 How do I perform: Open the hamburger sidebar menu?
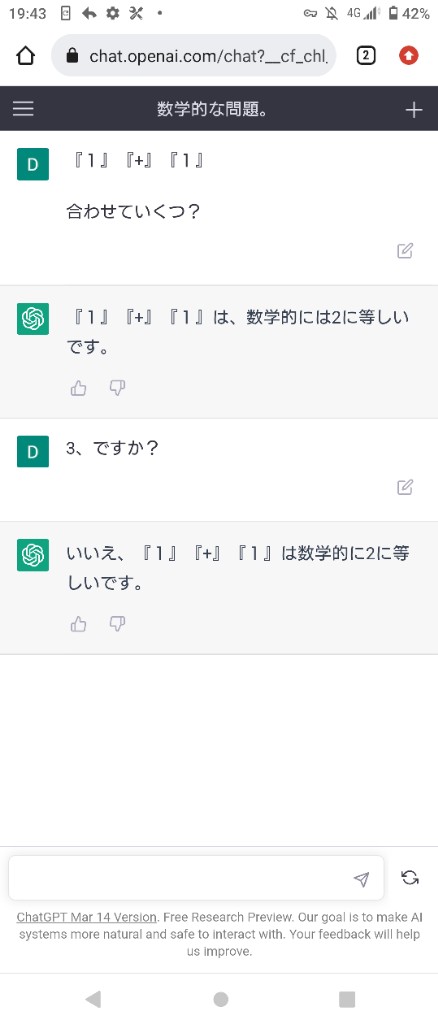point(23,108)
